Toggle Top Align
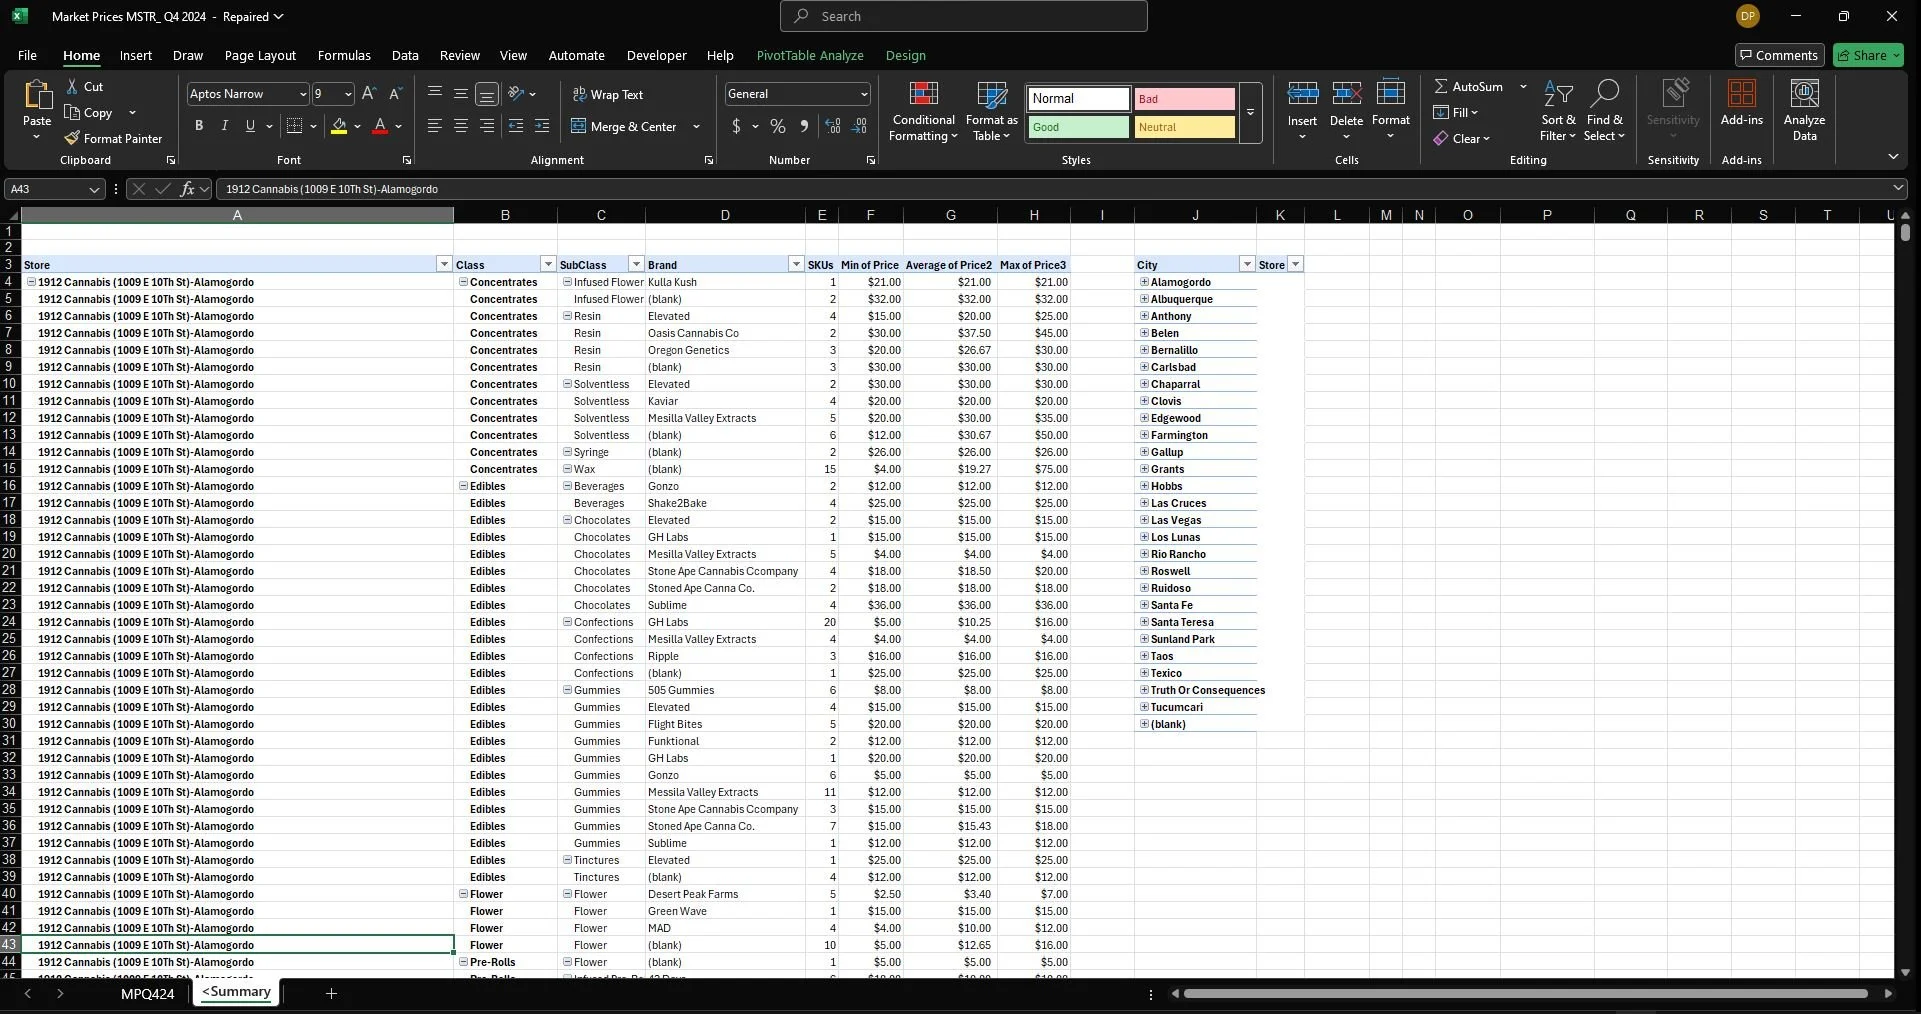 tap(435, 93)
